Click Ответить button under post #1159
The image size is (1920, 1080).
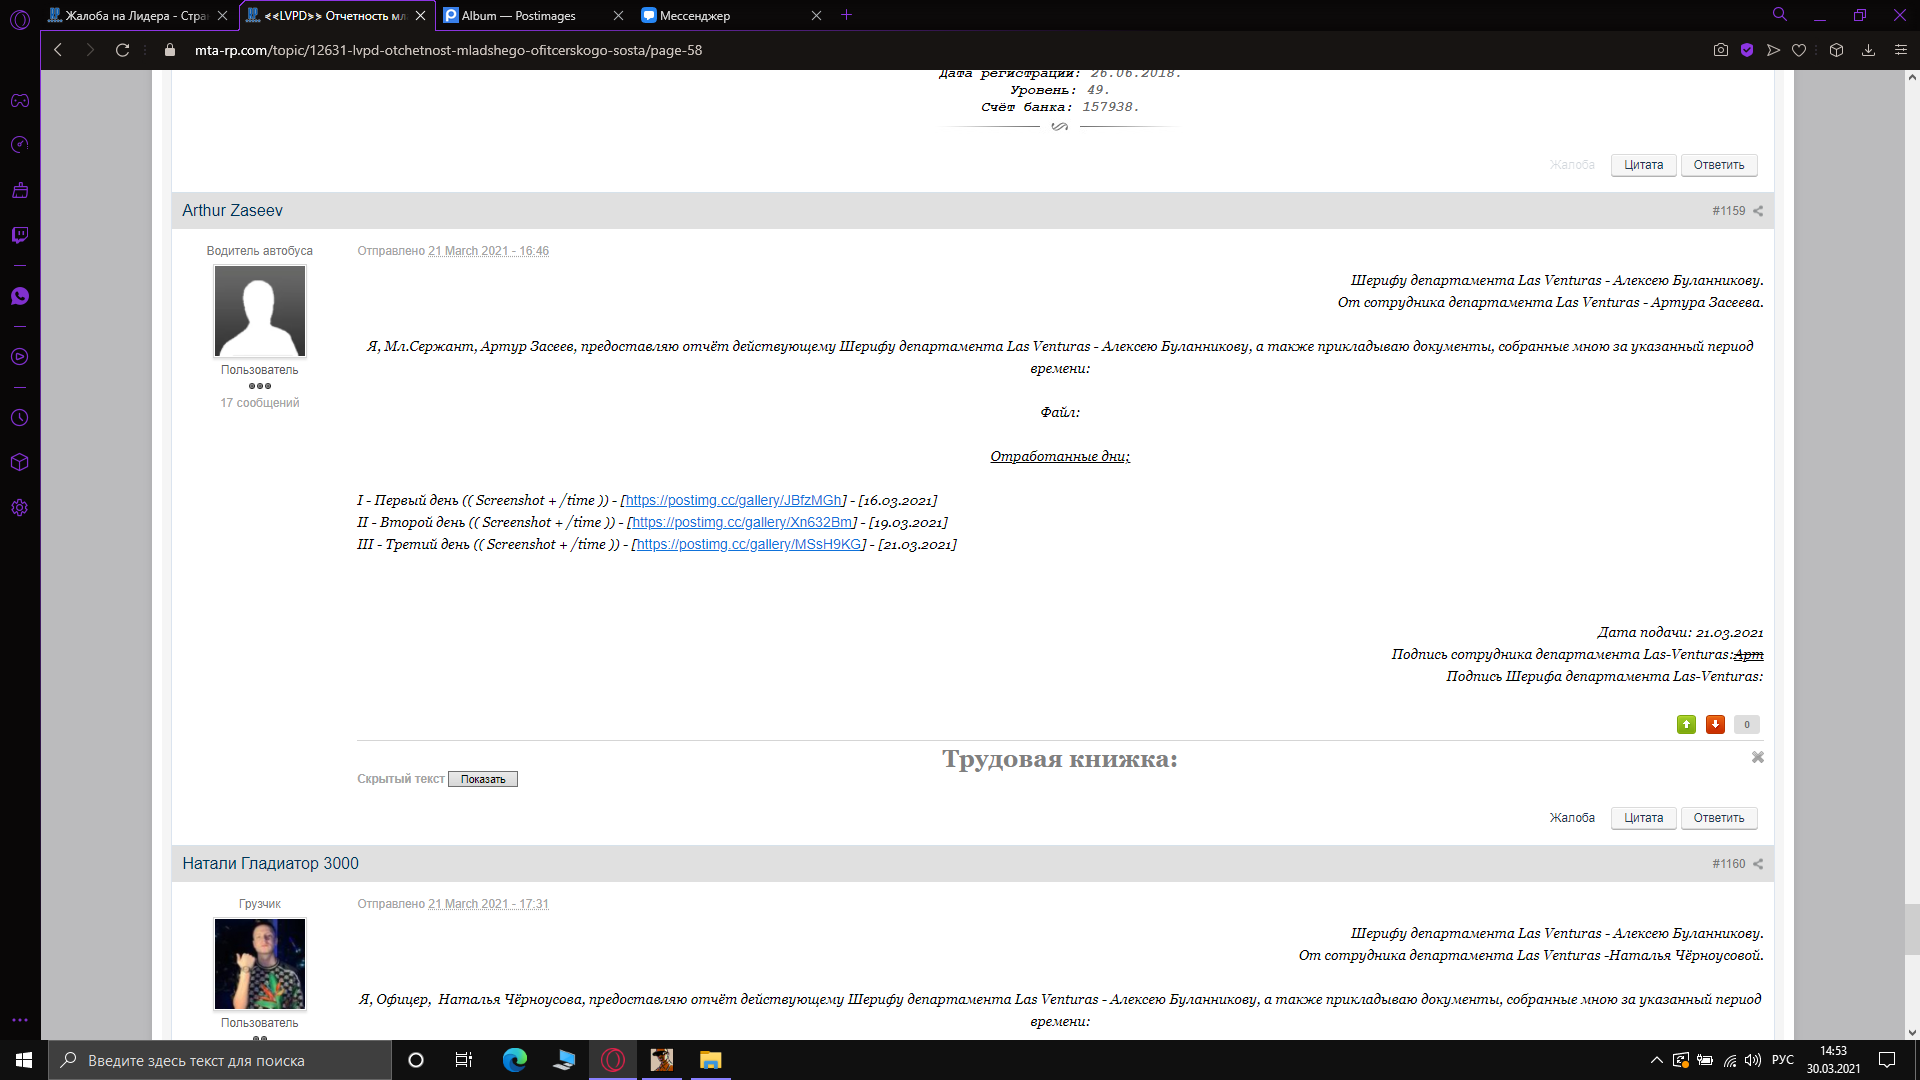point(1718,818)
